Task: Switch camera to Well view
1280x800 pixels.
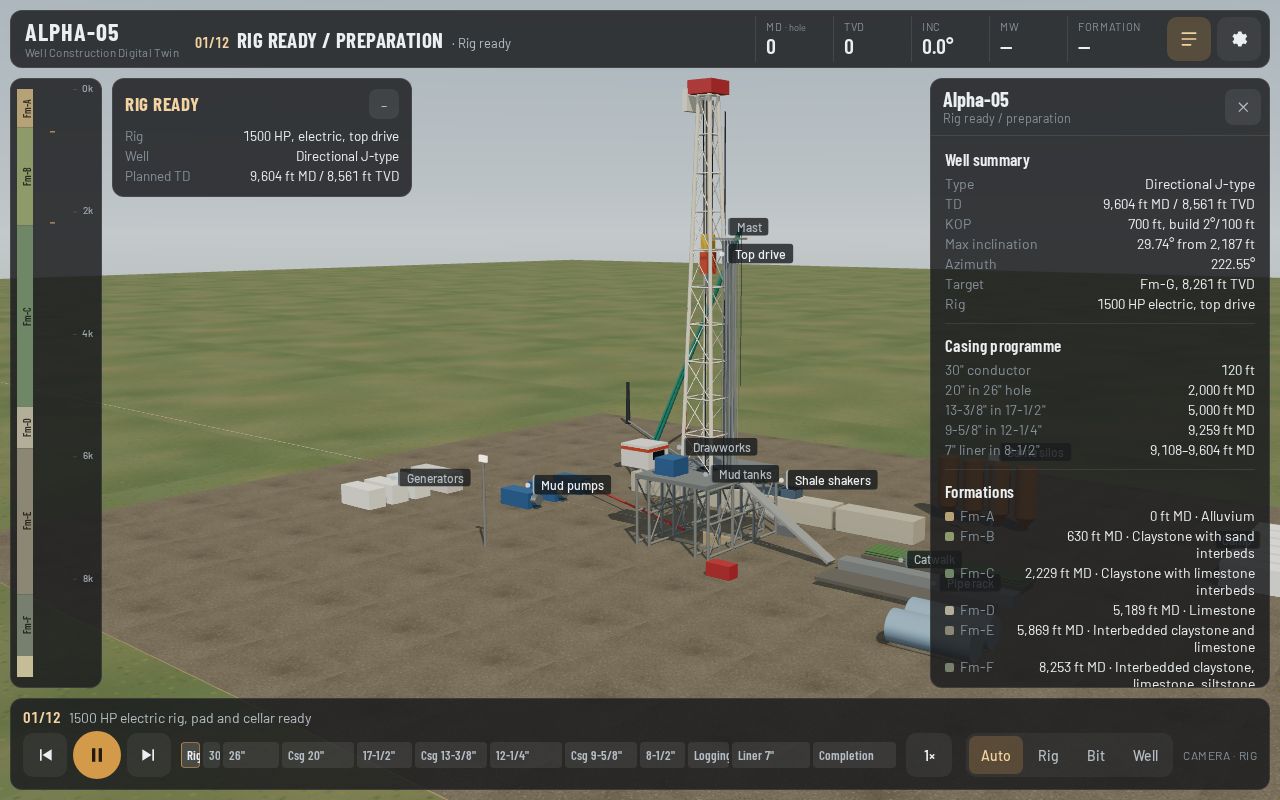Action: [1145, 755]
